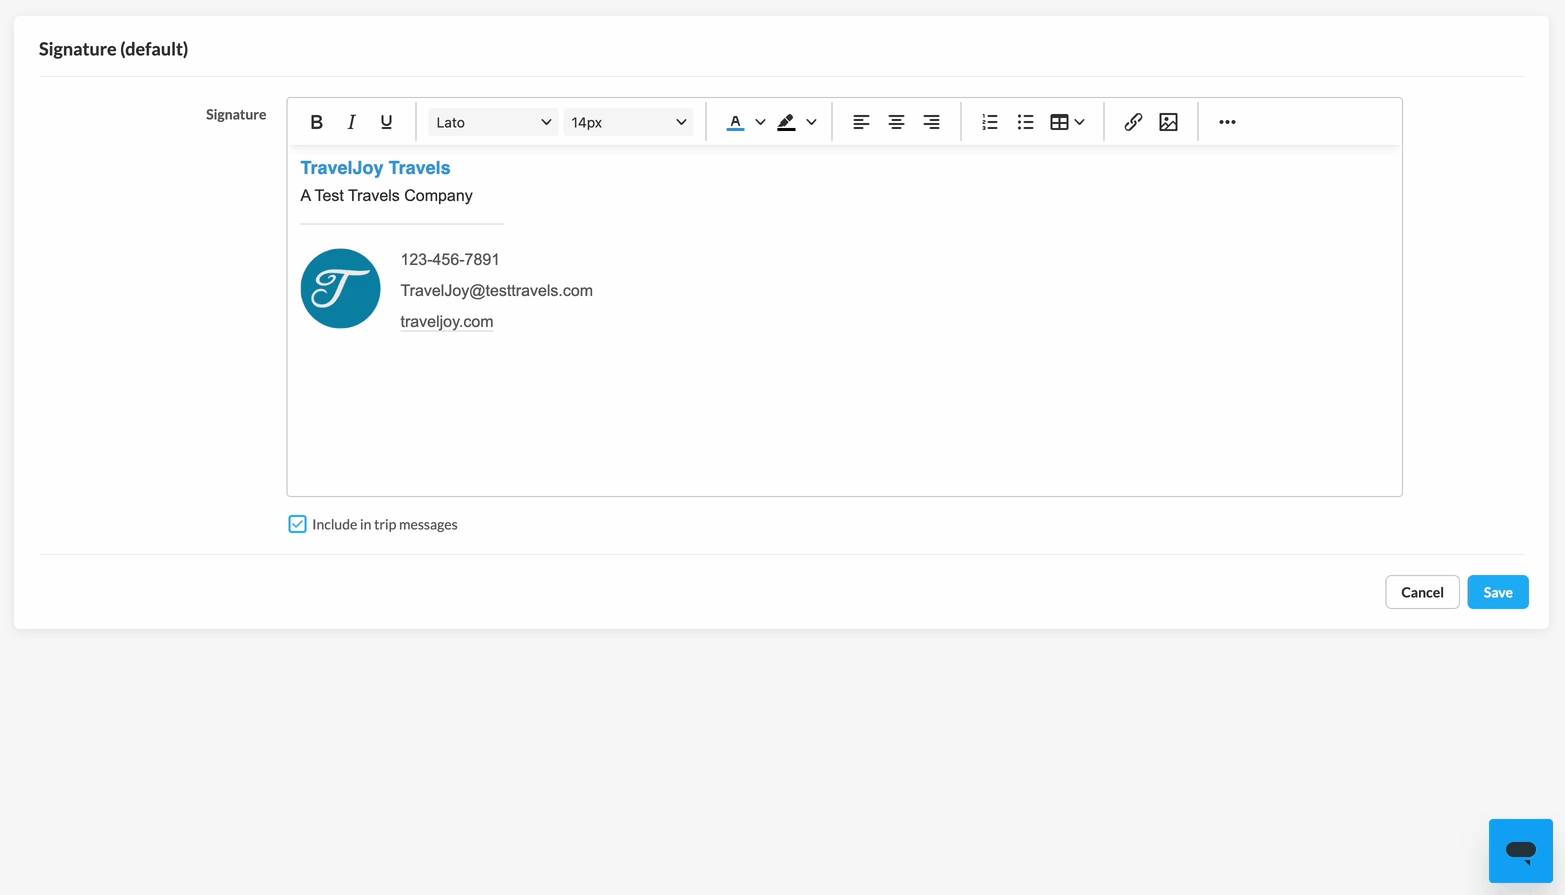This screenshot has height=895, width=1565.
Task: Open the chat support widget
Action: (1520, 850)
